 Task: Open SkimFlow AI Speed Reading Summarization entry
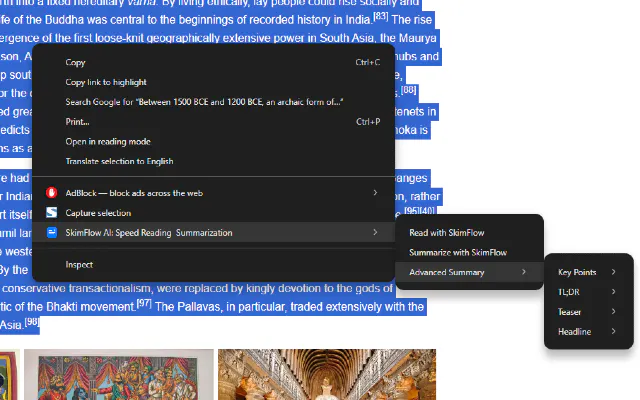[x=213, y=232]
